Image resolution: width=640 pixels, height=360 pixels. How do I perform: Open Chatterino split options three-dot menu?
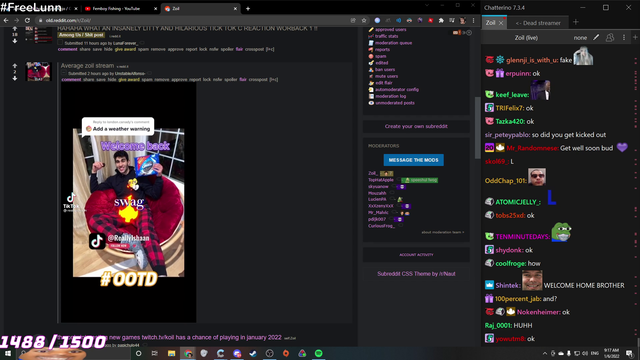[x=624, y=38]
